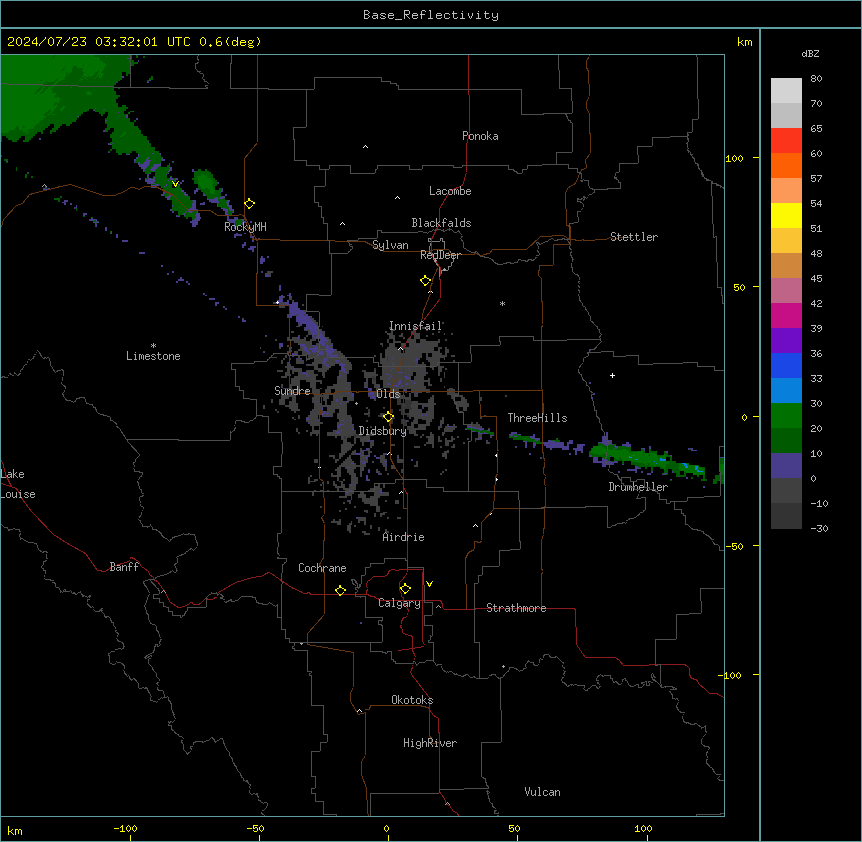Pick the bright green 30-20 dBZ legend color

(x=786, y=416)
